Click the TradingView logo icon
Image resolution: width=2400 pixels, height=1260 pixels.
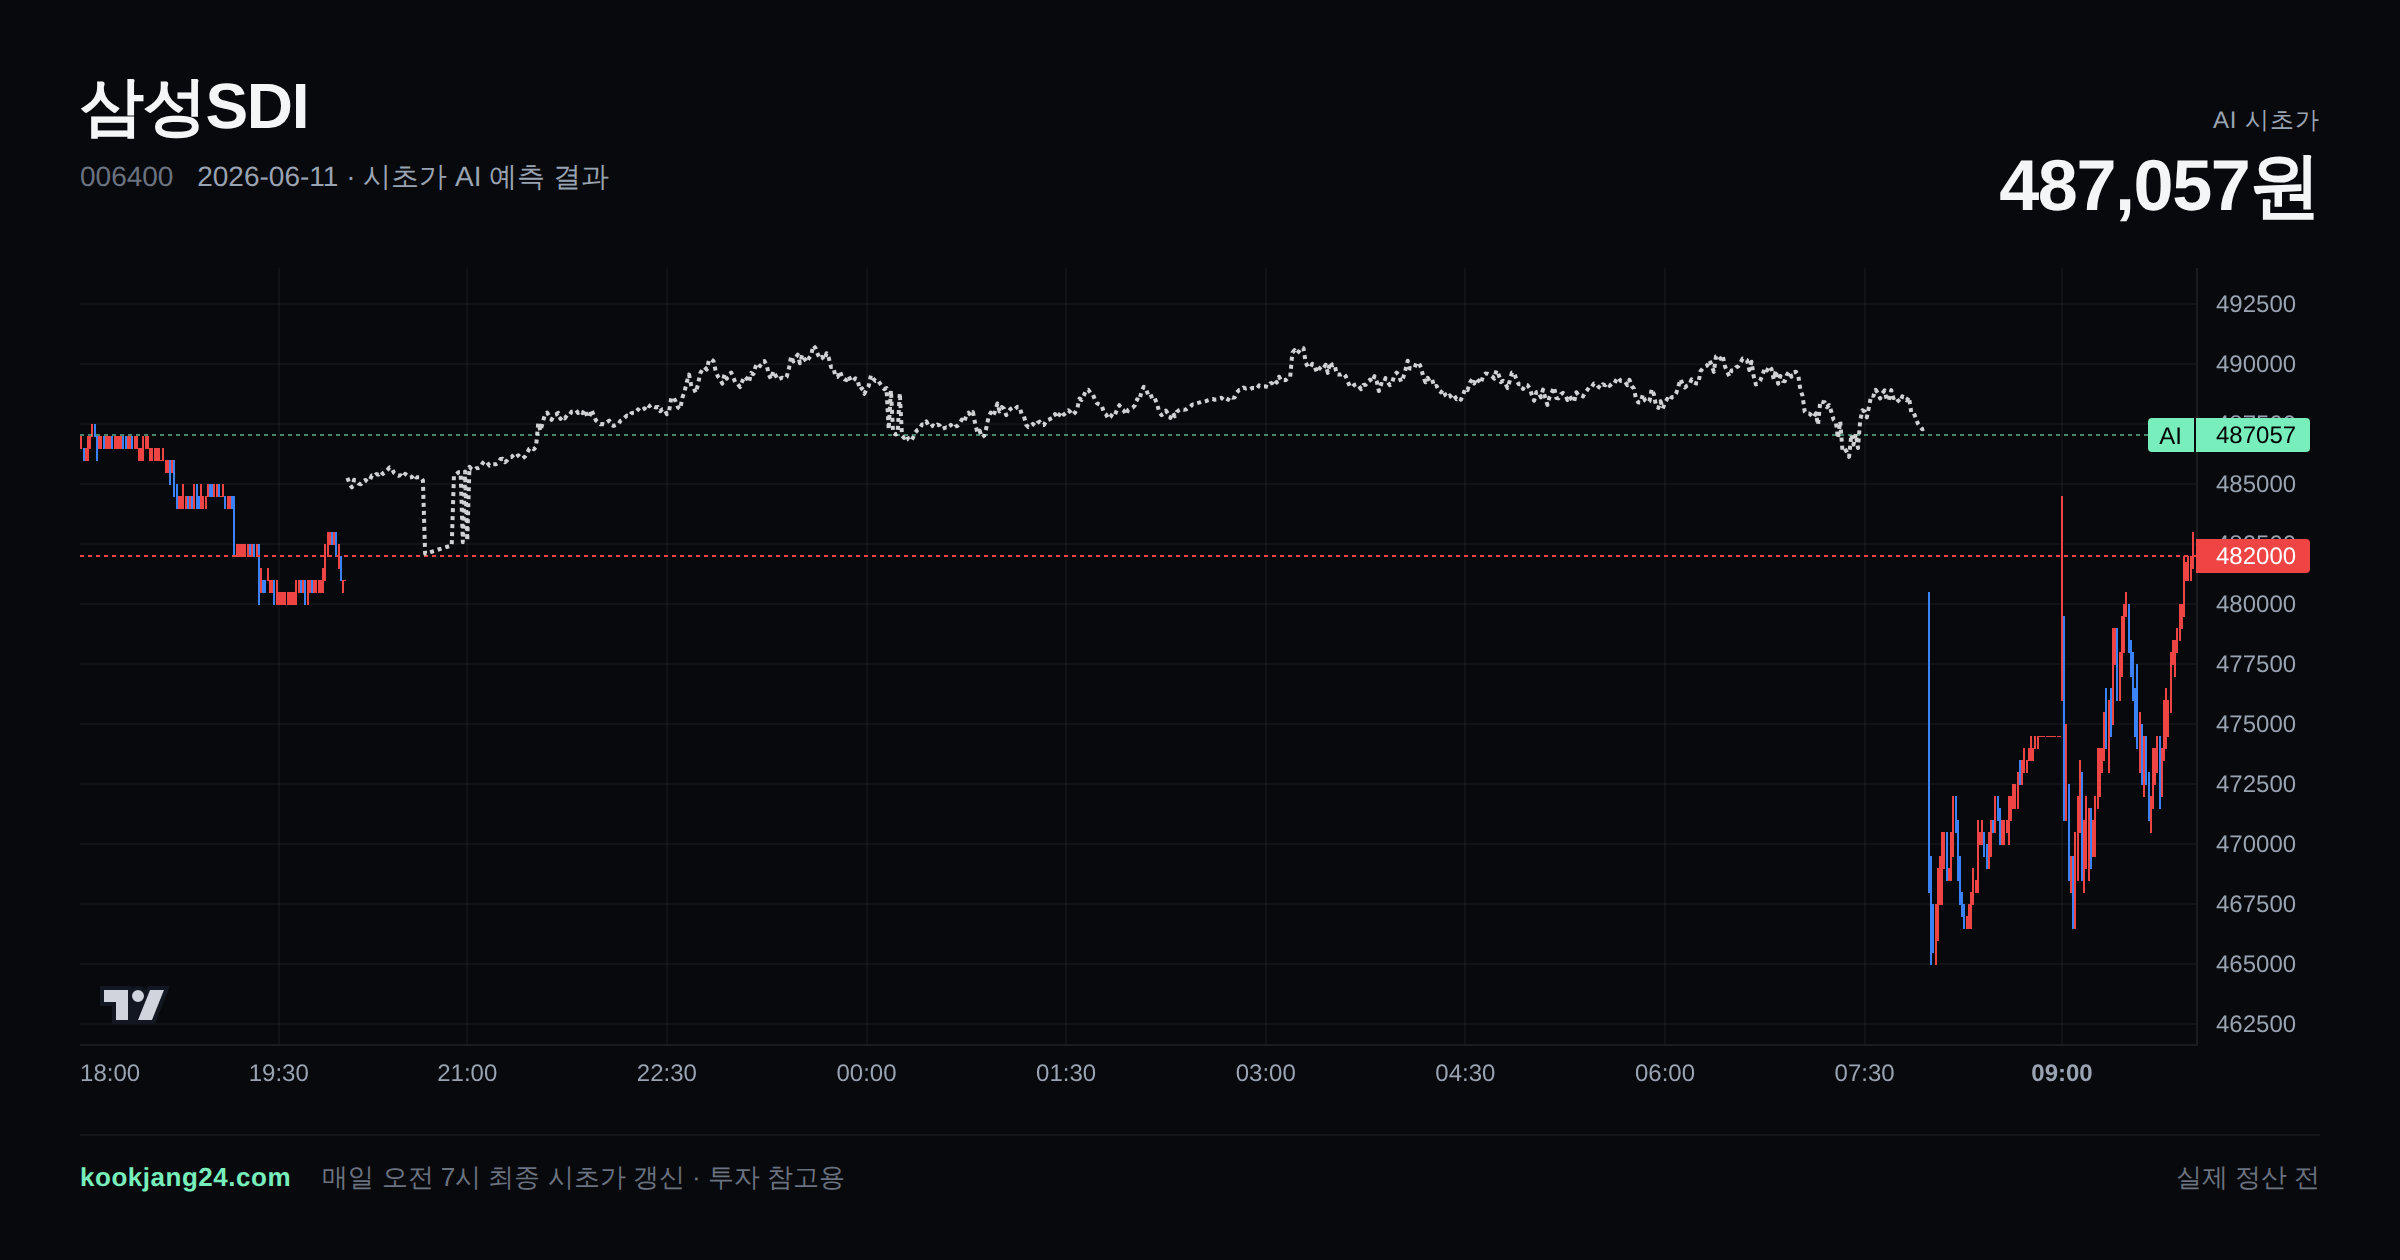(x=133, y=1004)
